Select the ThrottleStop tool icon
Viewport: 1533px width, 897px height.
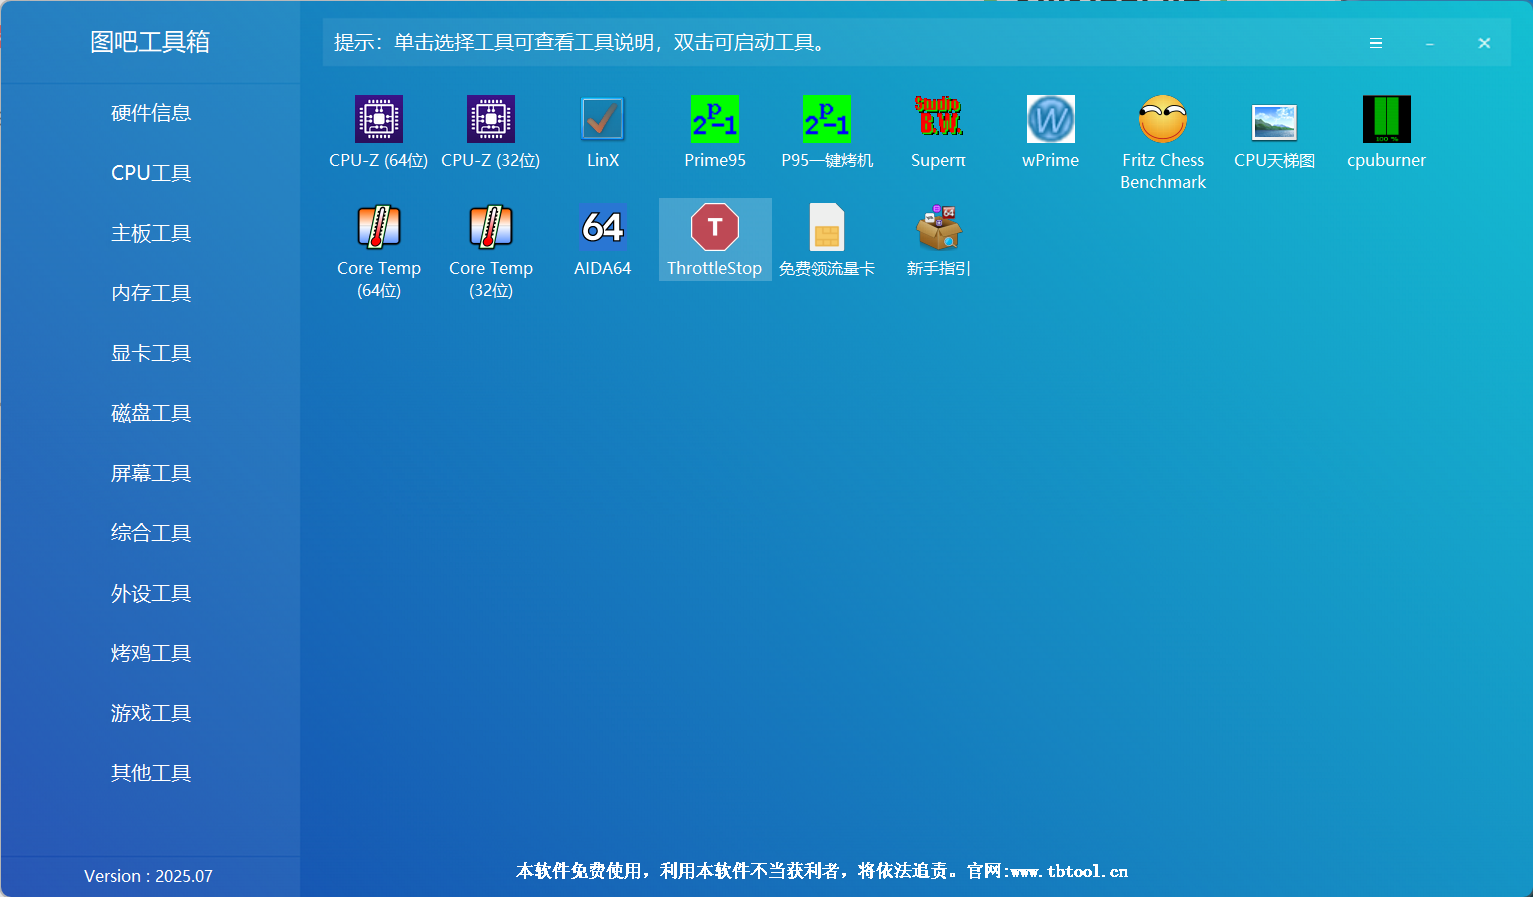coord(715,227)
